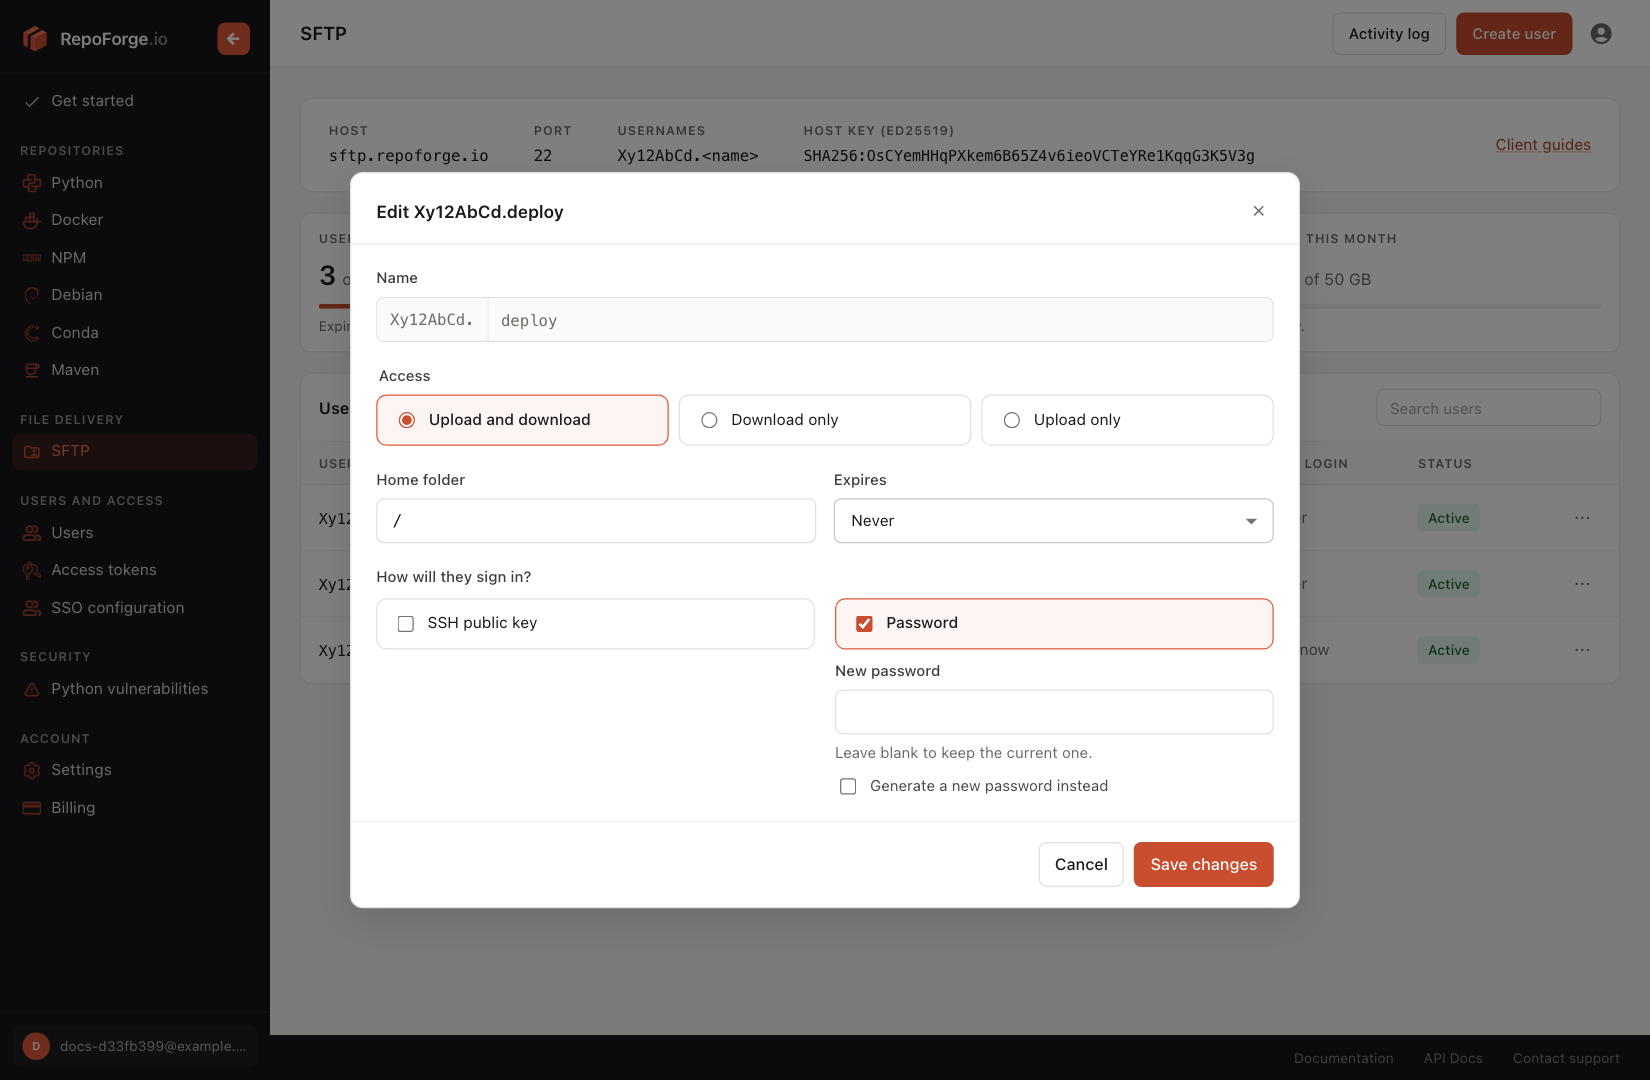
Task: Collapse sidebar with orange arrow icon
Action: [233, 38]
